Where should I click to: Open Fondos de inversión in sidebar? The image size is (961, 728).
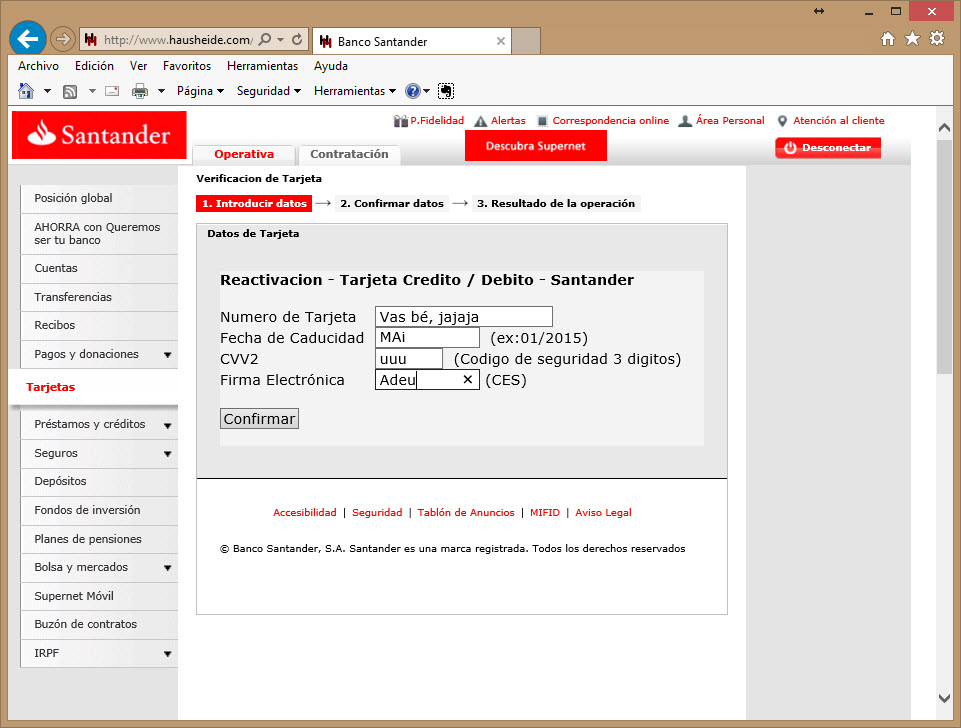[x=99, y=510]
